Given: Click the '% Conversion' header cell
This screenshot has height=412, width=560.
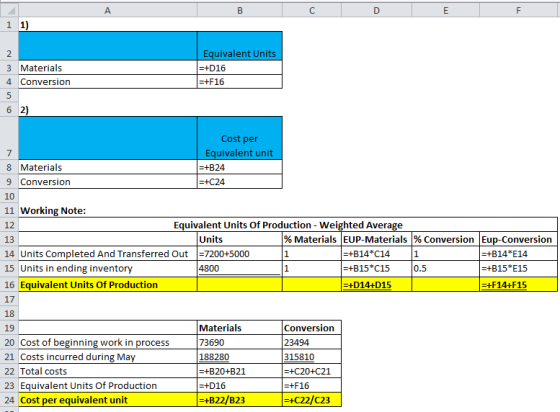Looking at the screenshot, I should [445, 239].
